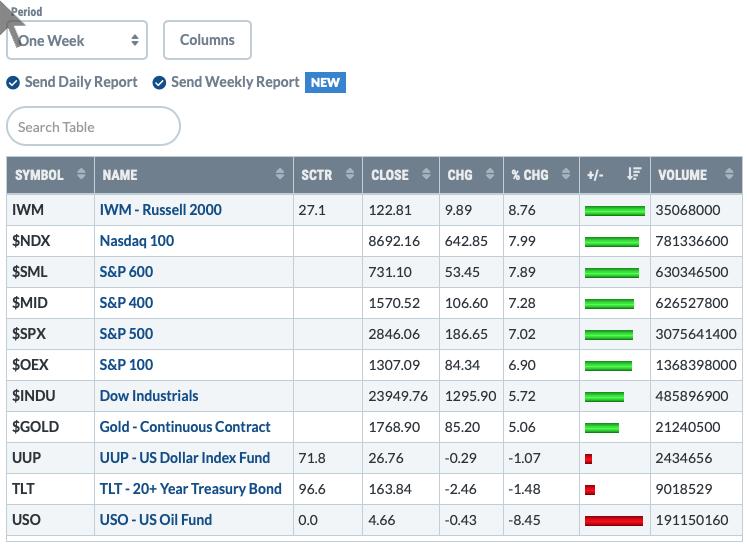Screen dimensions: 747x546
Task: Click the +/- descending sort icon
Action: 634,174
